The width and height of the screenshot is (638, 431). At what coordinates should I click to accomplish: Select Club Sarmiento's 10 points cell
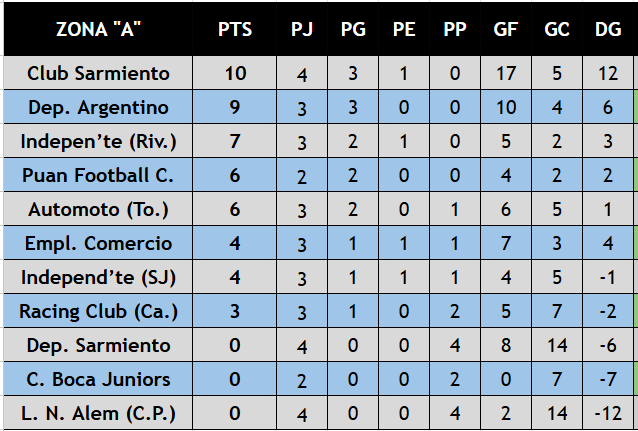coord(235,73)
